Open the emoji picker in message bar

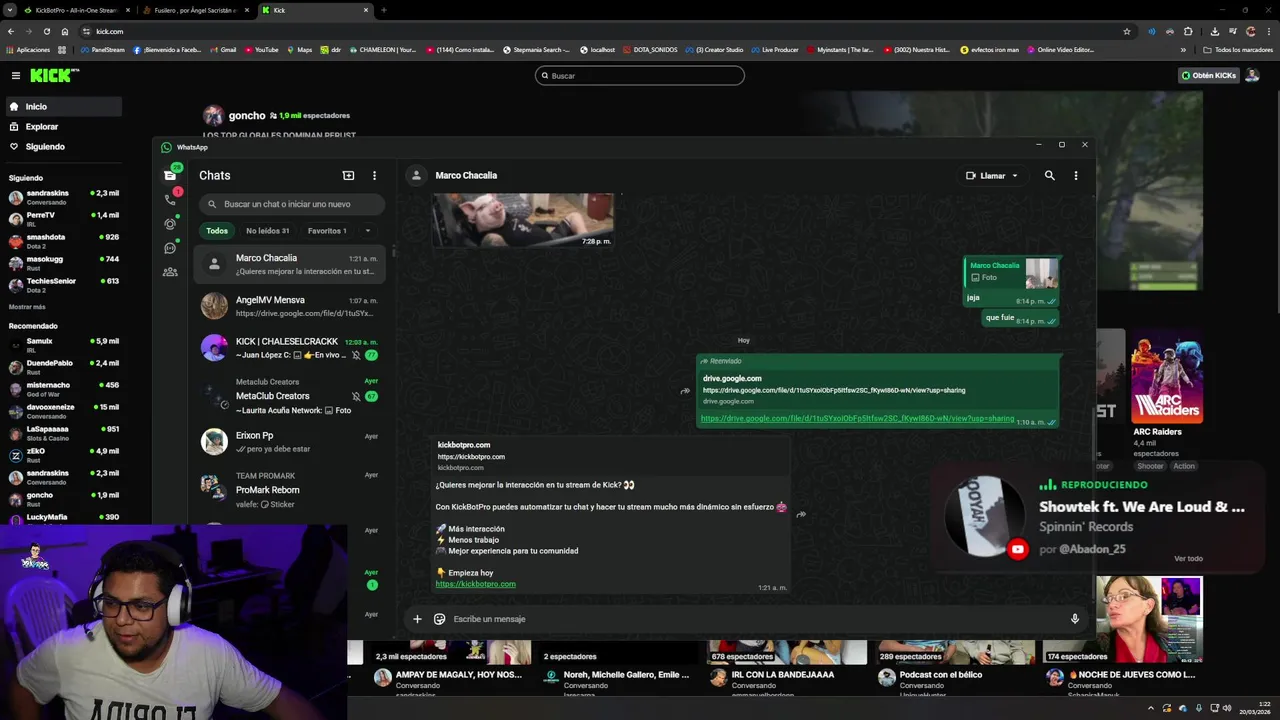click(x=439, y=619)
